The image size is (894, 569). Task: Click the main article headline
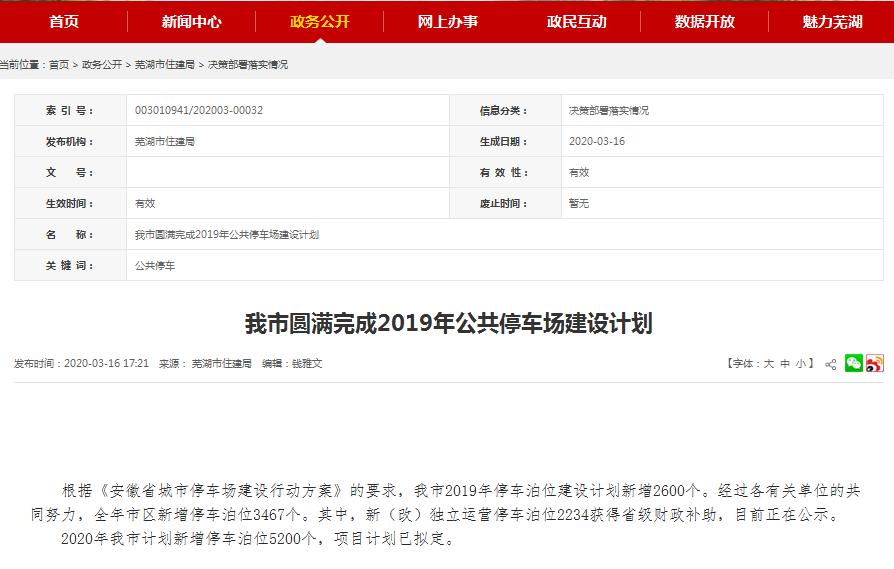(x=449, y=323)
